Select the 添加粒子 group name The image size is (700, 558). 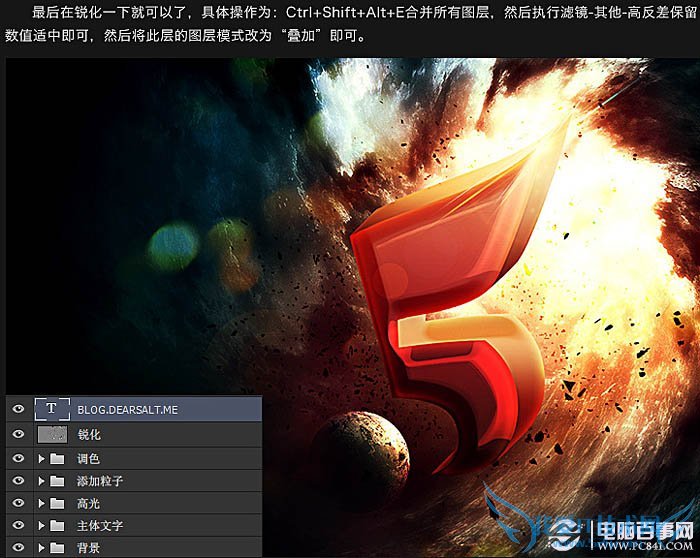tap(100, 481)
